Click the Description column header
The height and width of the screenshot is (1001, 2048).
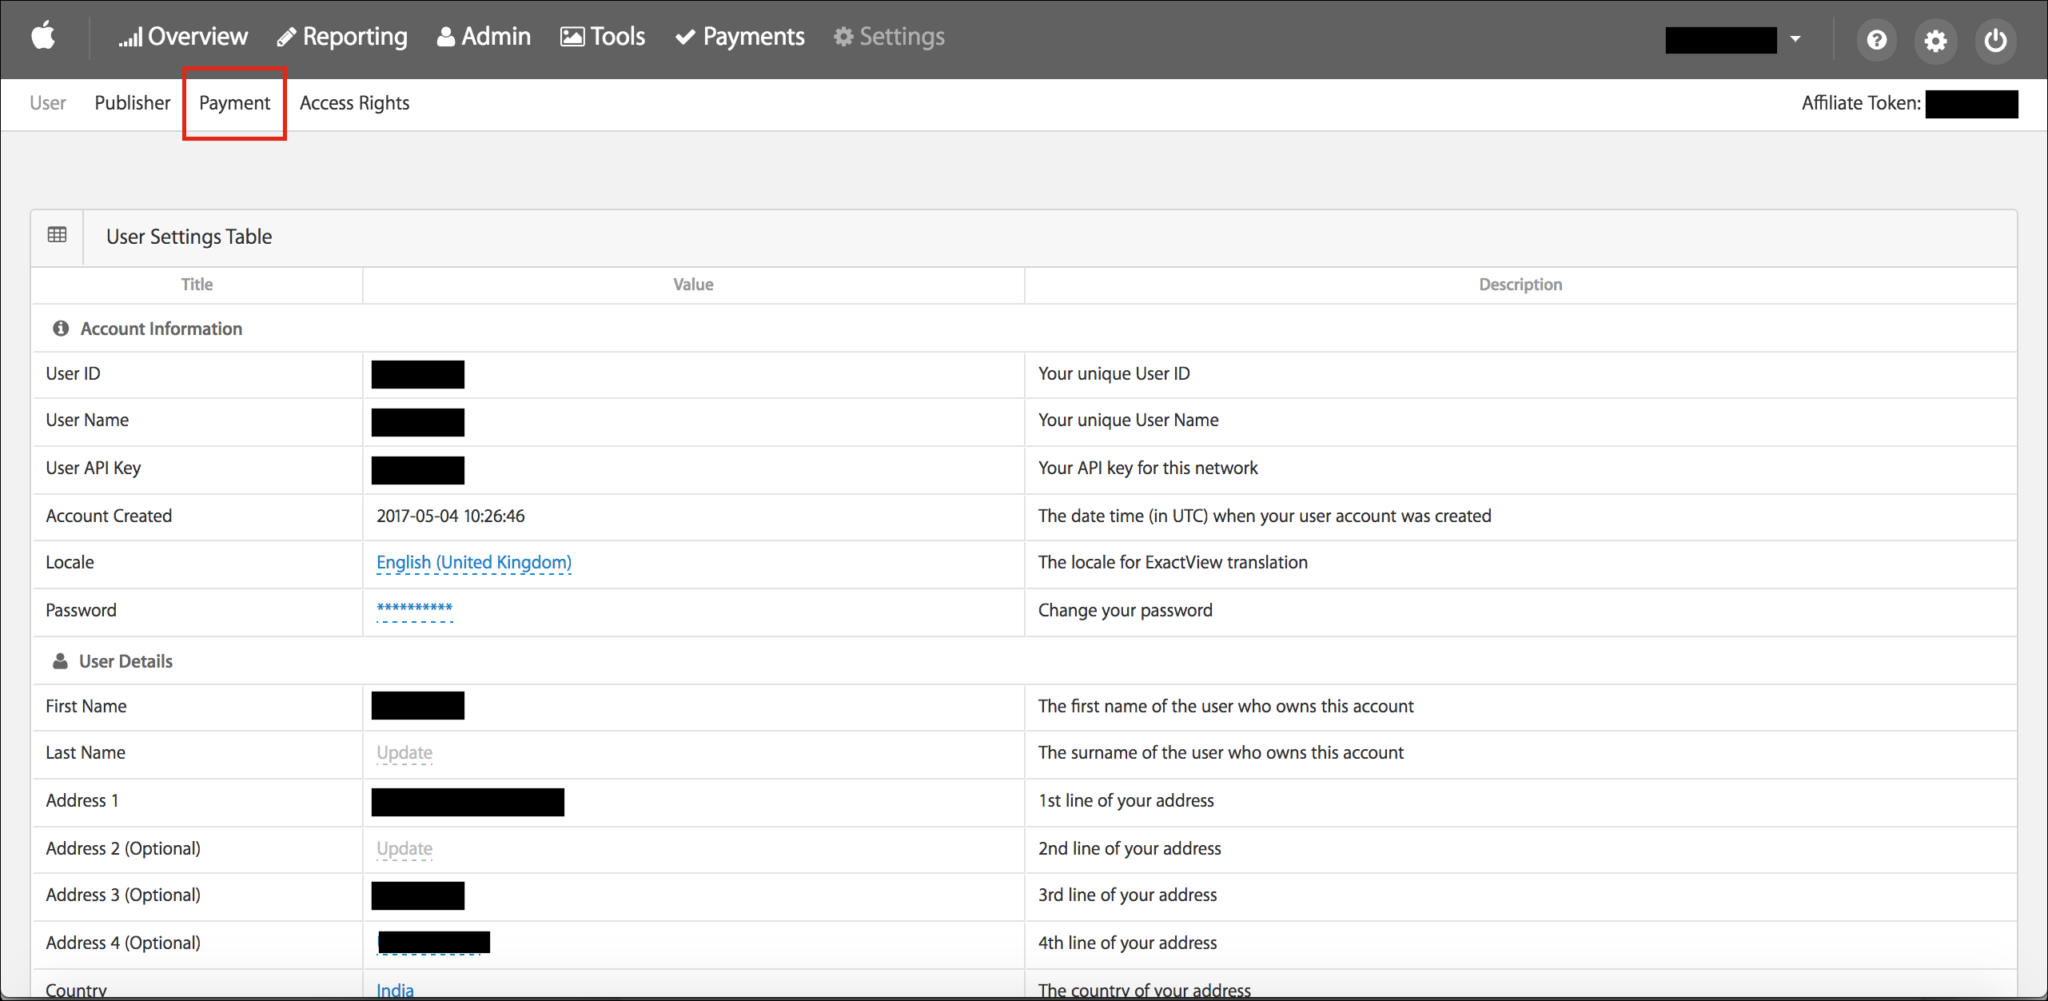[x=1520, y=284]
